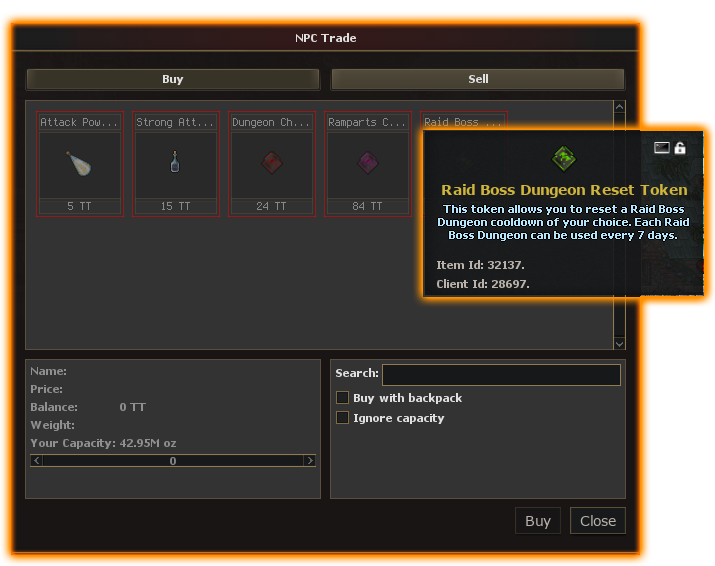715x566 pixels.
Task: Click the Attack Pow... item title
Action: coord(80,122)
